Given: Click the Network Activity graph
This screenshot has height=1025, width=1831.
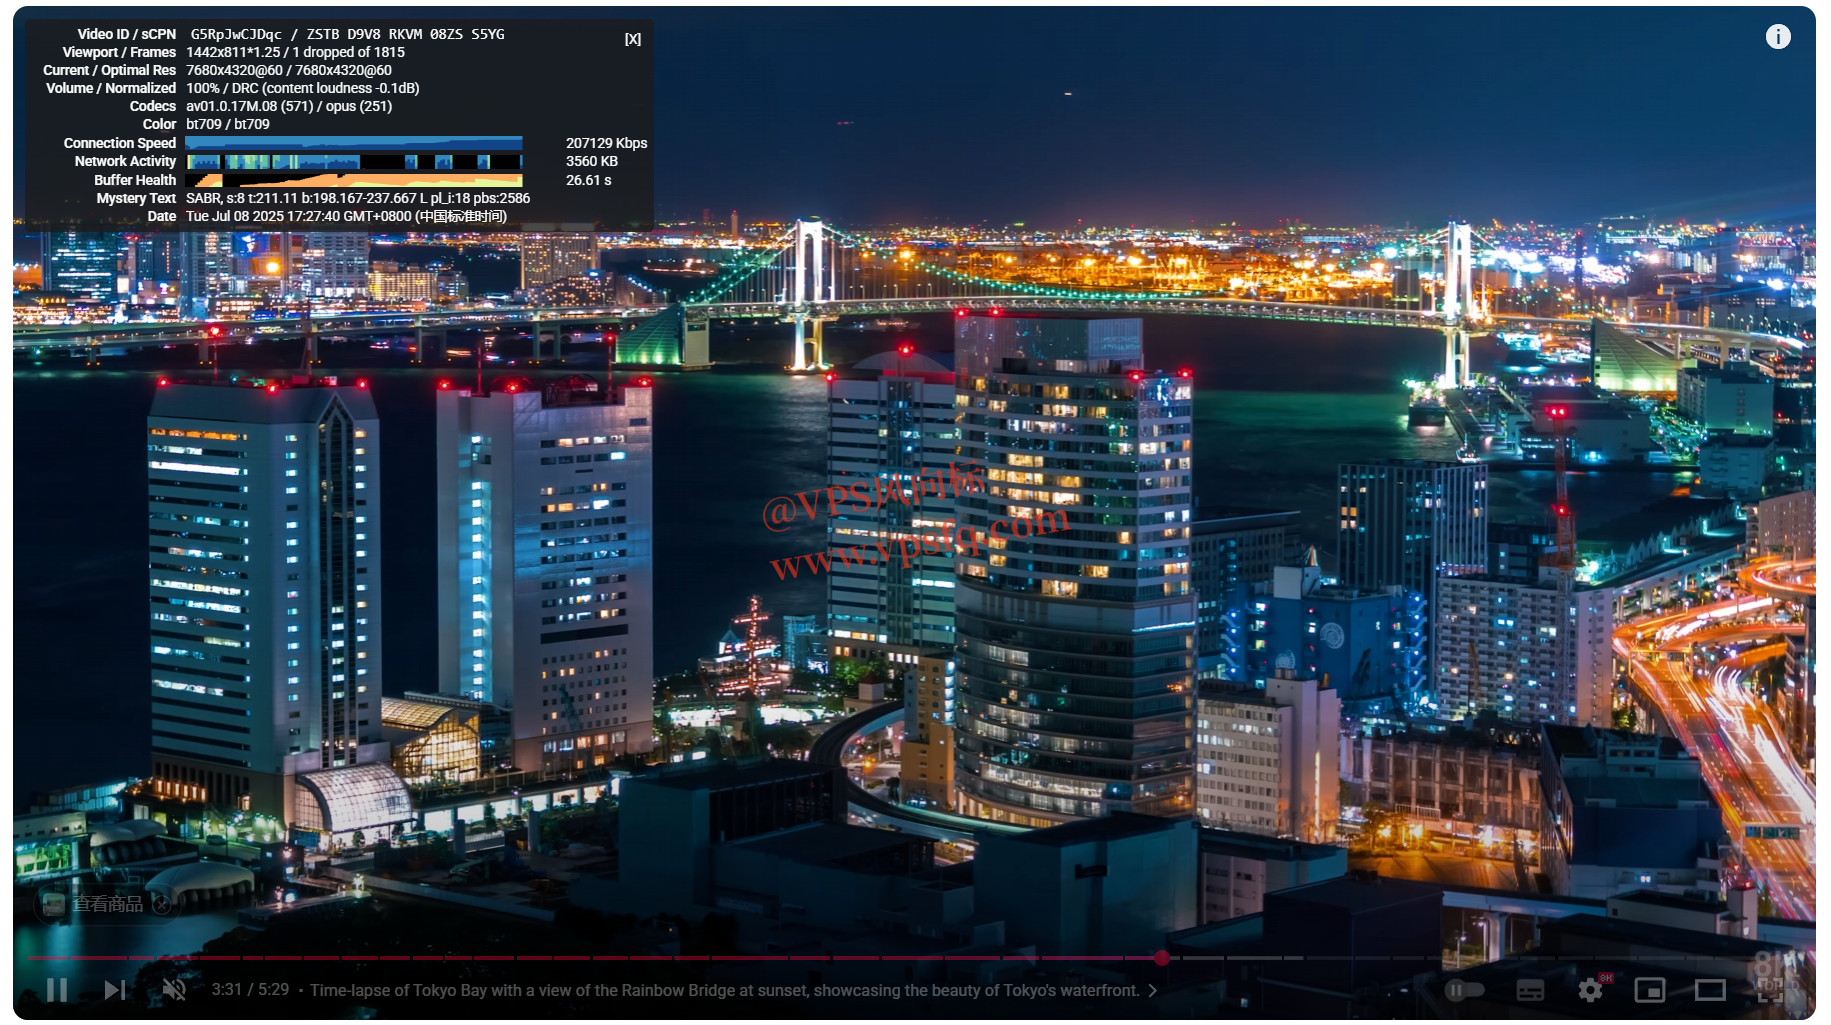Looking at the screenshot, I should coord(354,161).
